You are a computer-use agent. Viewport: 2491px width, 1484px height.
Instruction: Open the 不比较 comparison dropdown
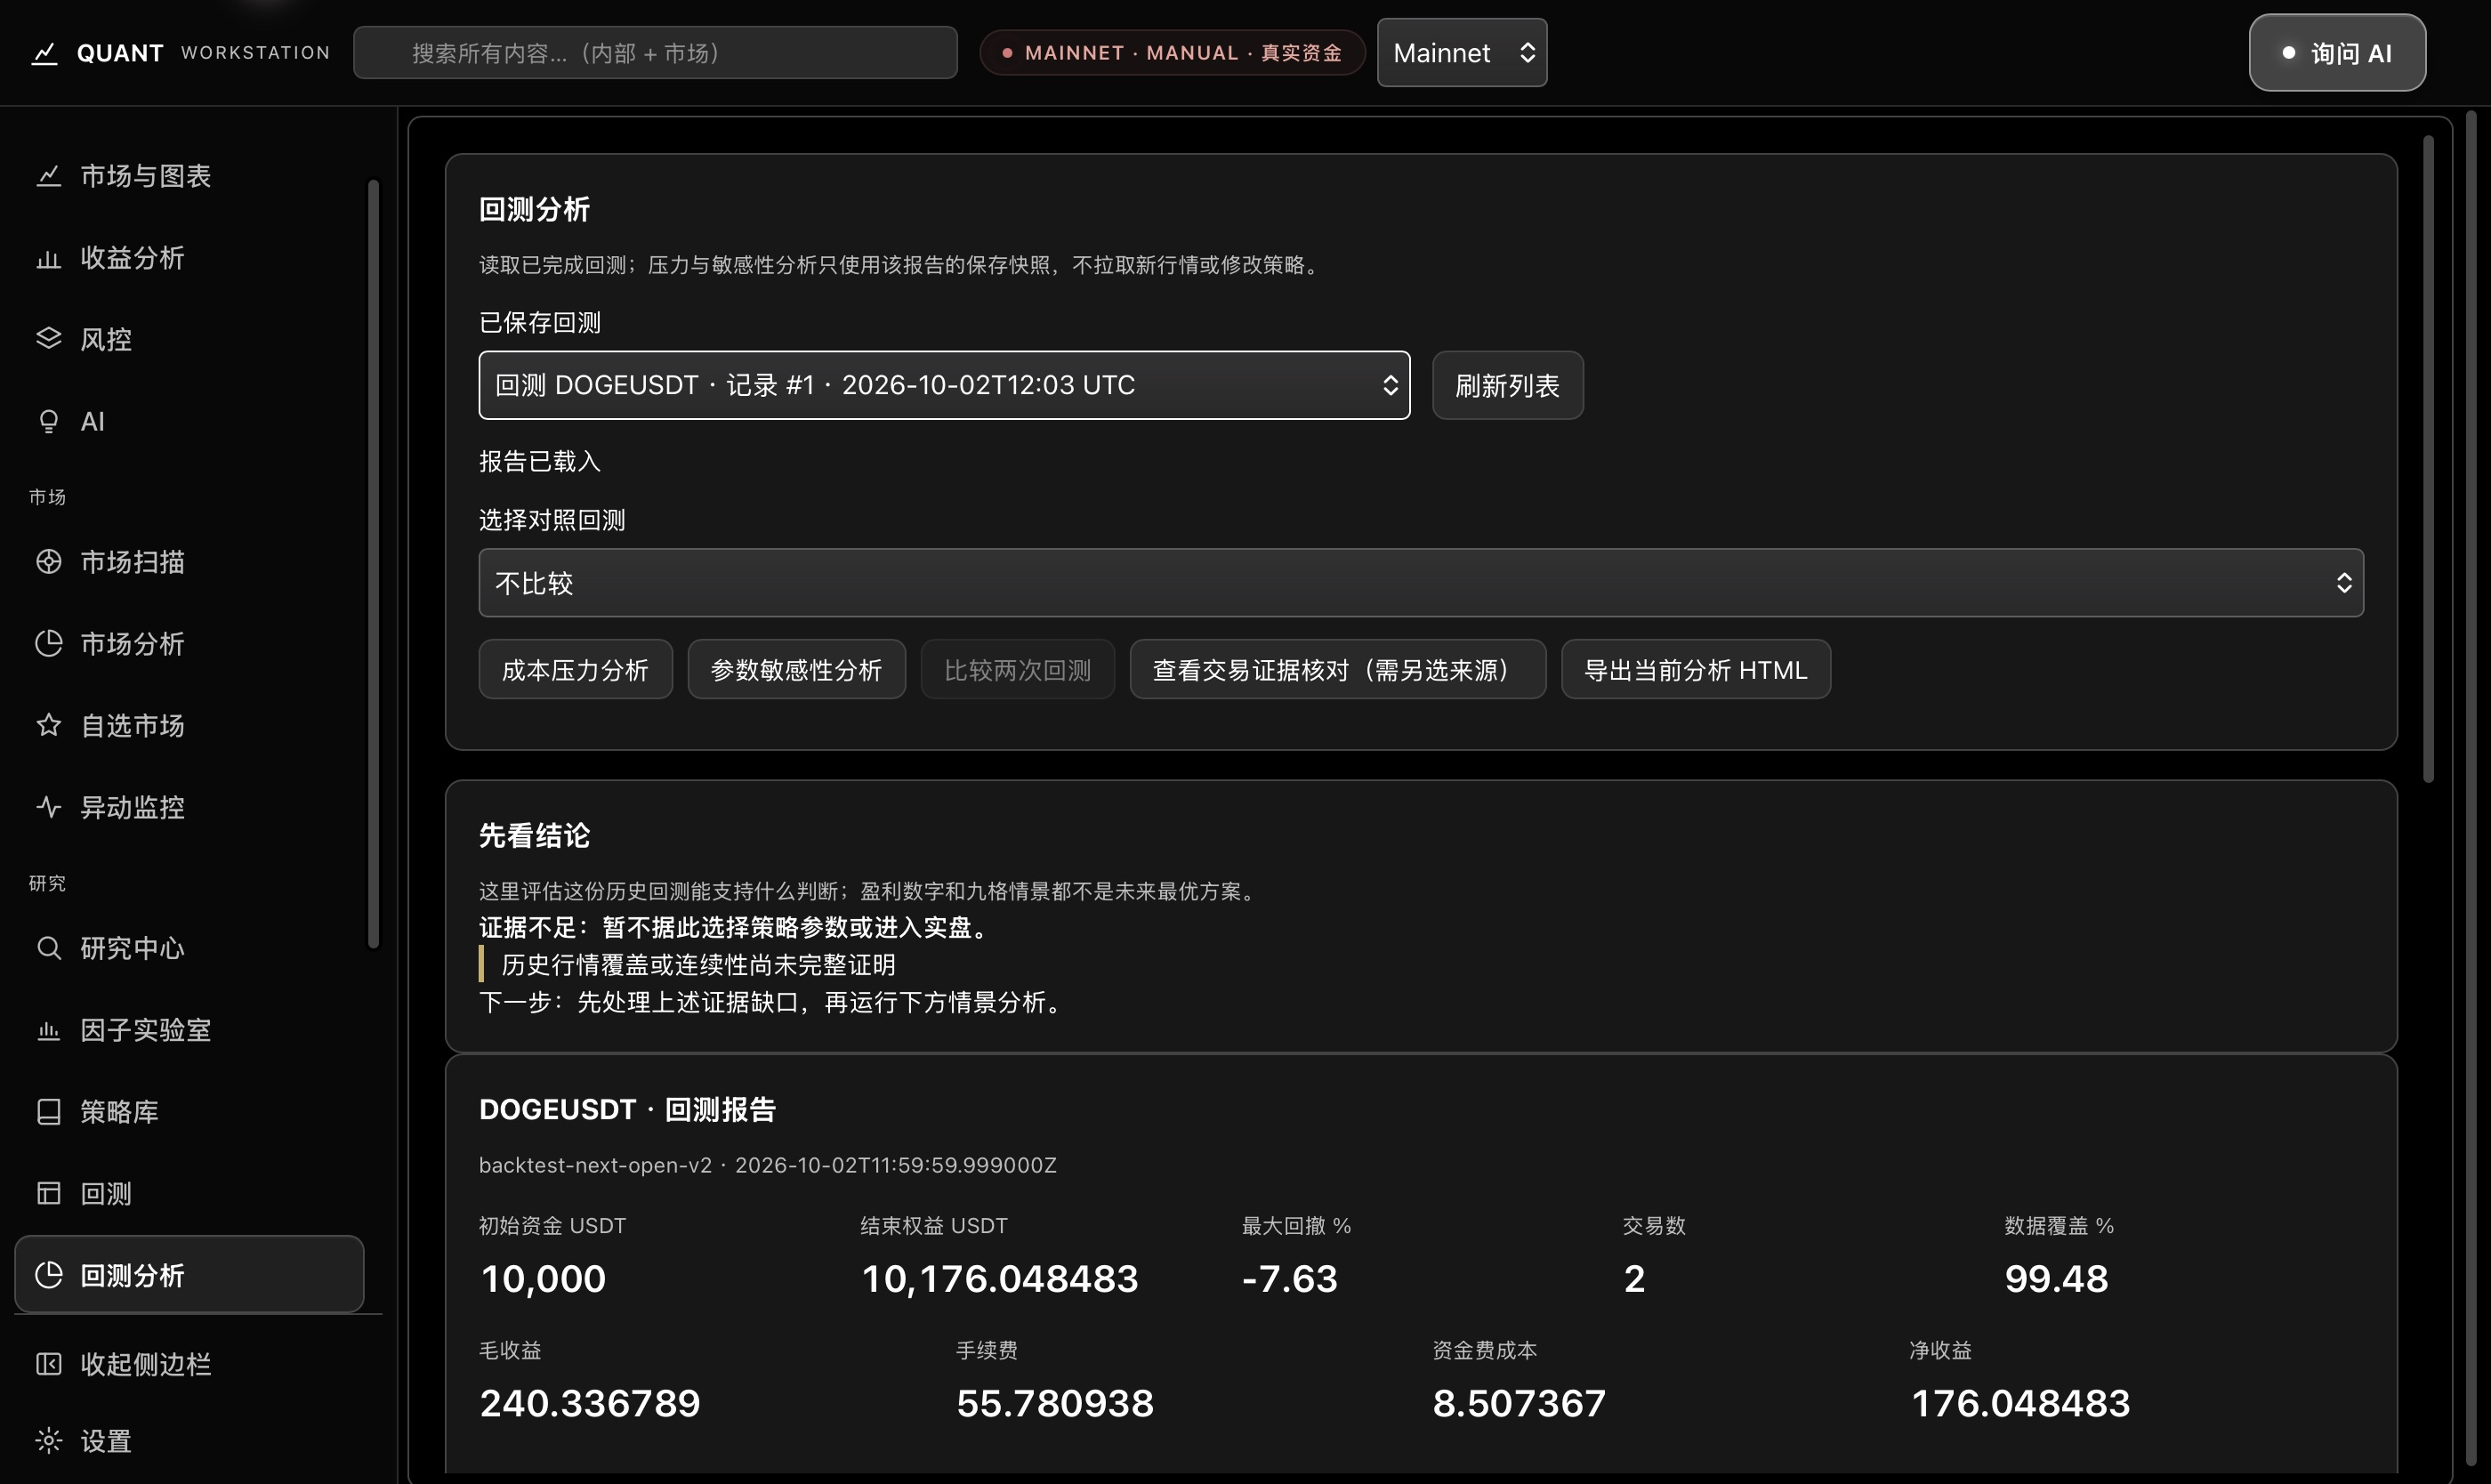[x=1421, y=583]
